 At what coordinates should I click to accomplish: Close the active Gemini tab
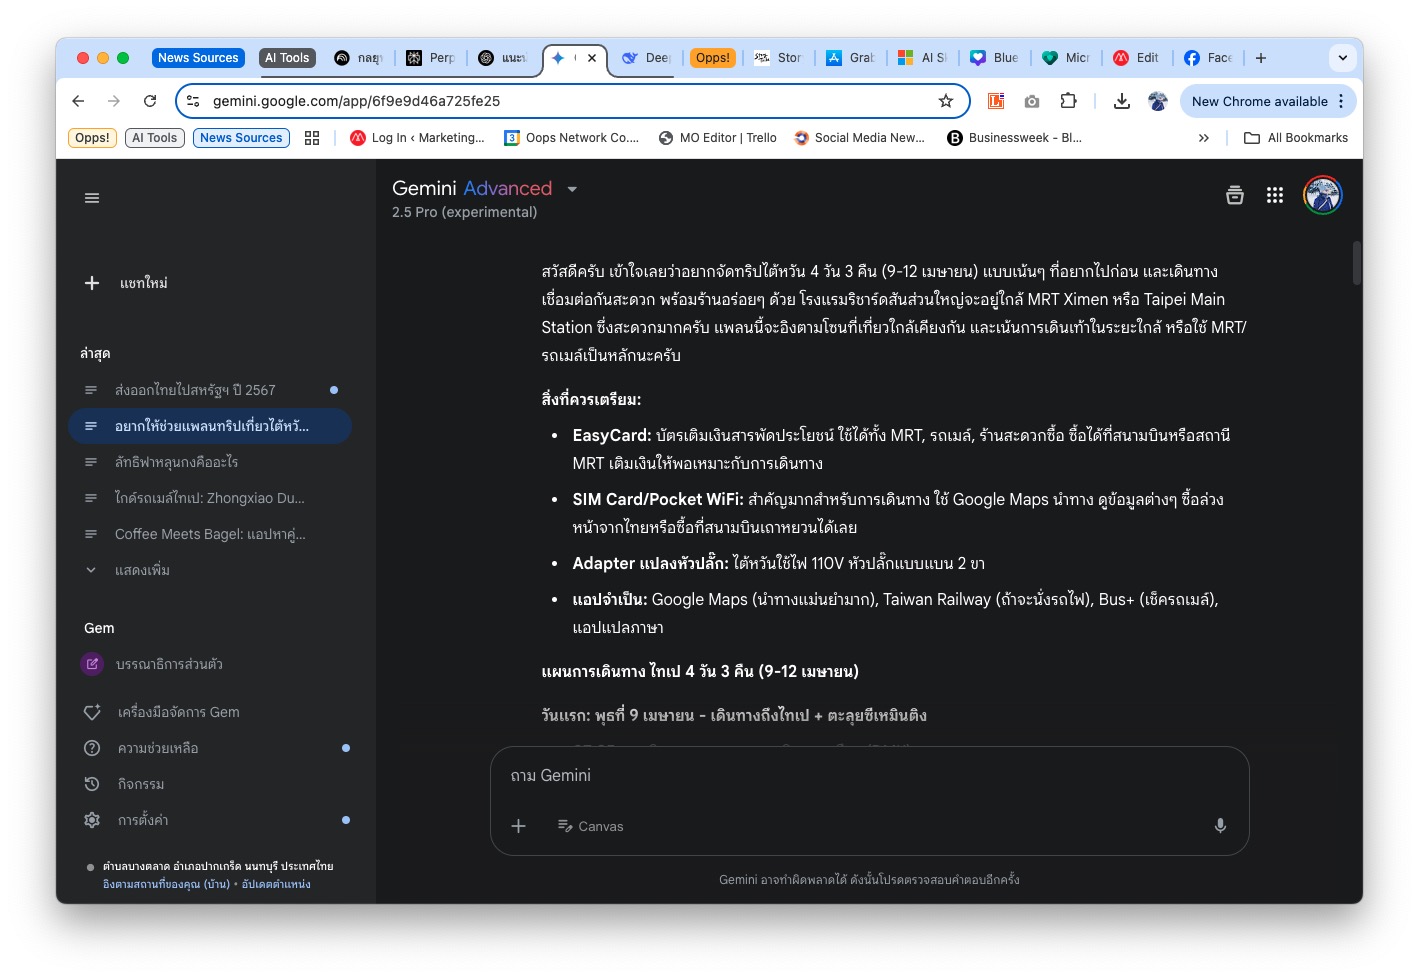[x=592, y=58]
